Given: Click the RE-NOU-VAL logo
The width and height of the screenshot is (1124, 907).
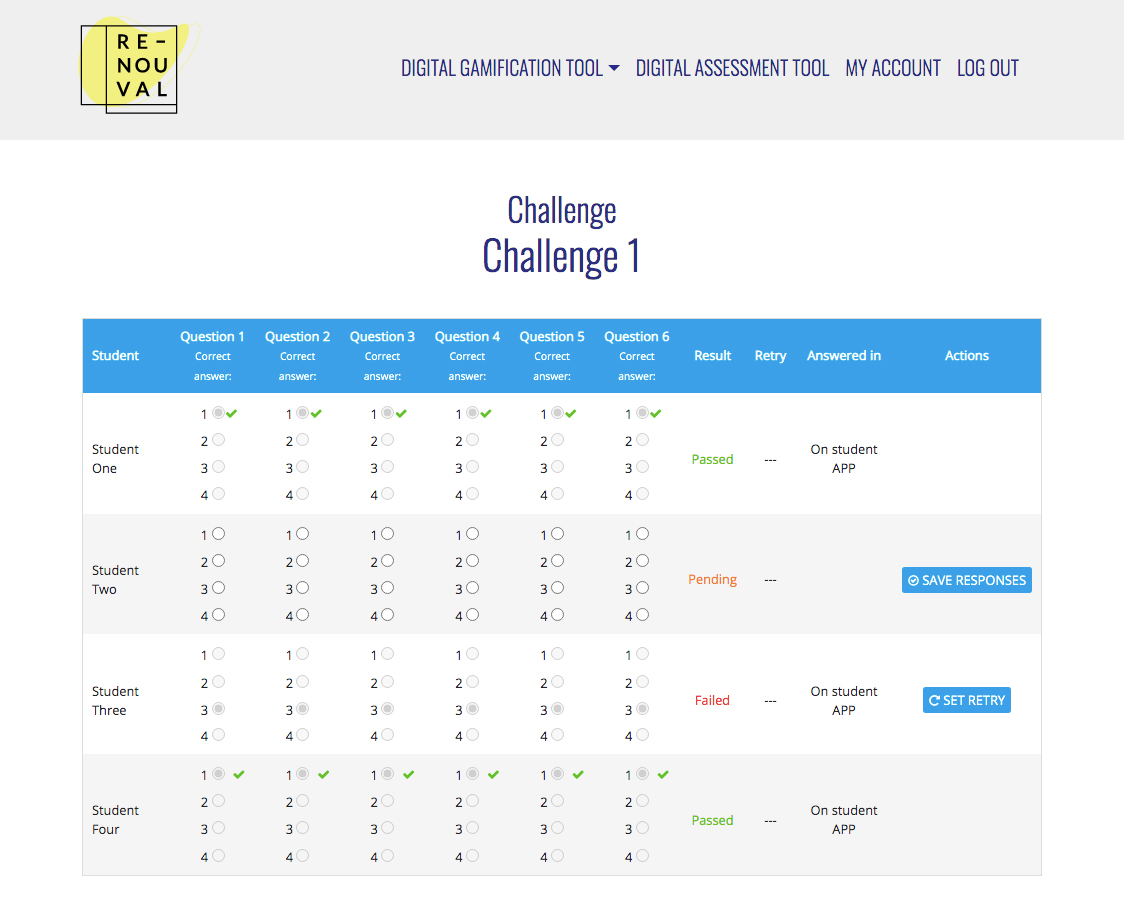Looking at the screenshot, I should click(130, 68).
